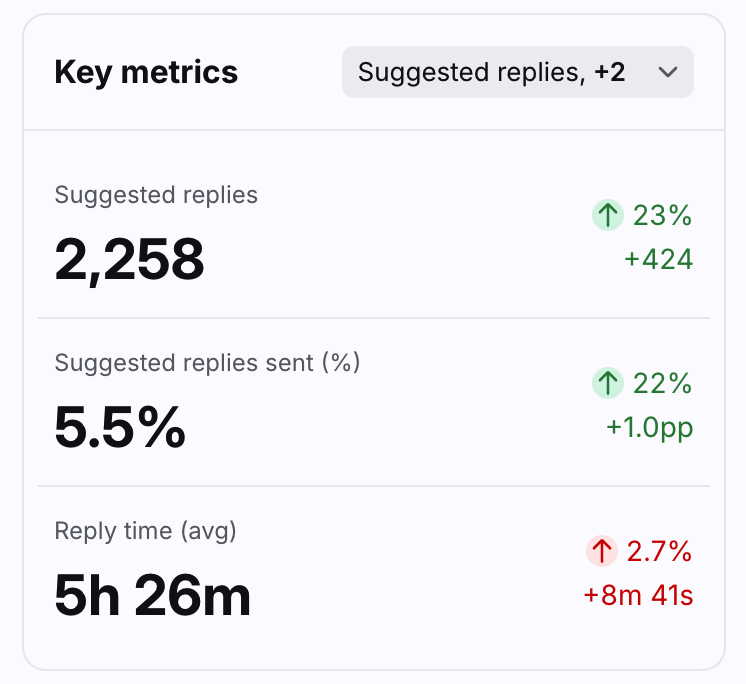The width and height of the screenshot is (746, 684).
Task: Click the 2.7% change indicator
Action: [659, 551]
